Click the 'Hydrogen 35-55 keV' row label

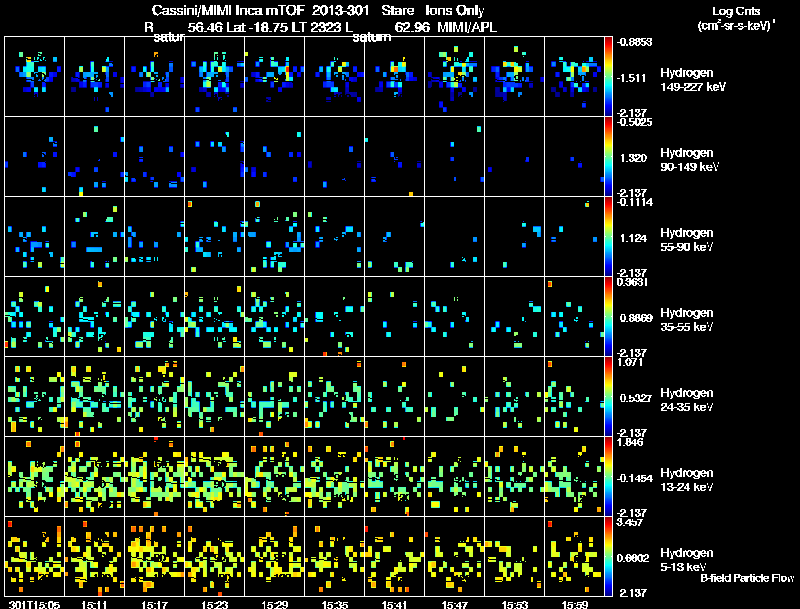(x=687, y=320)
